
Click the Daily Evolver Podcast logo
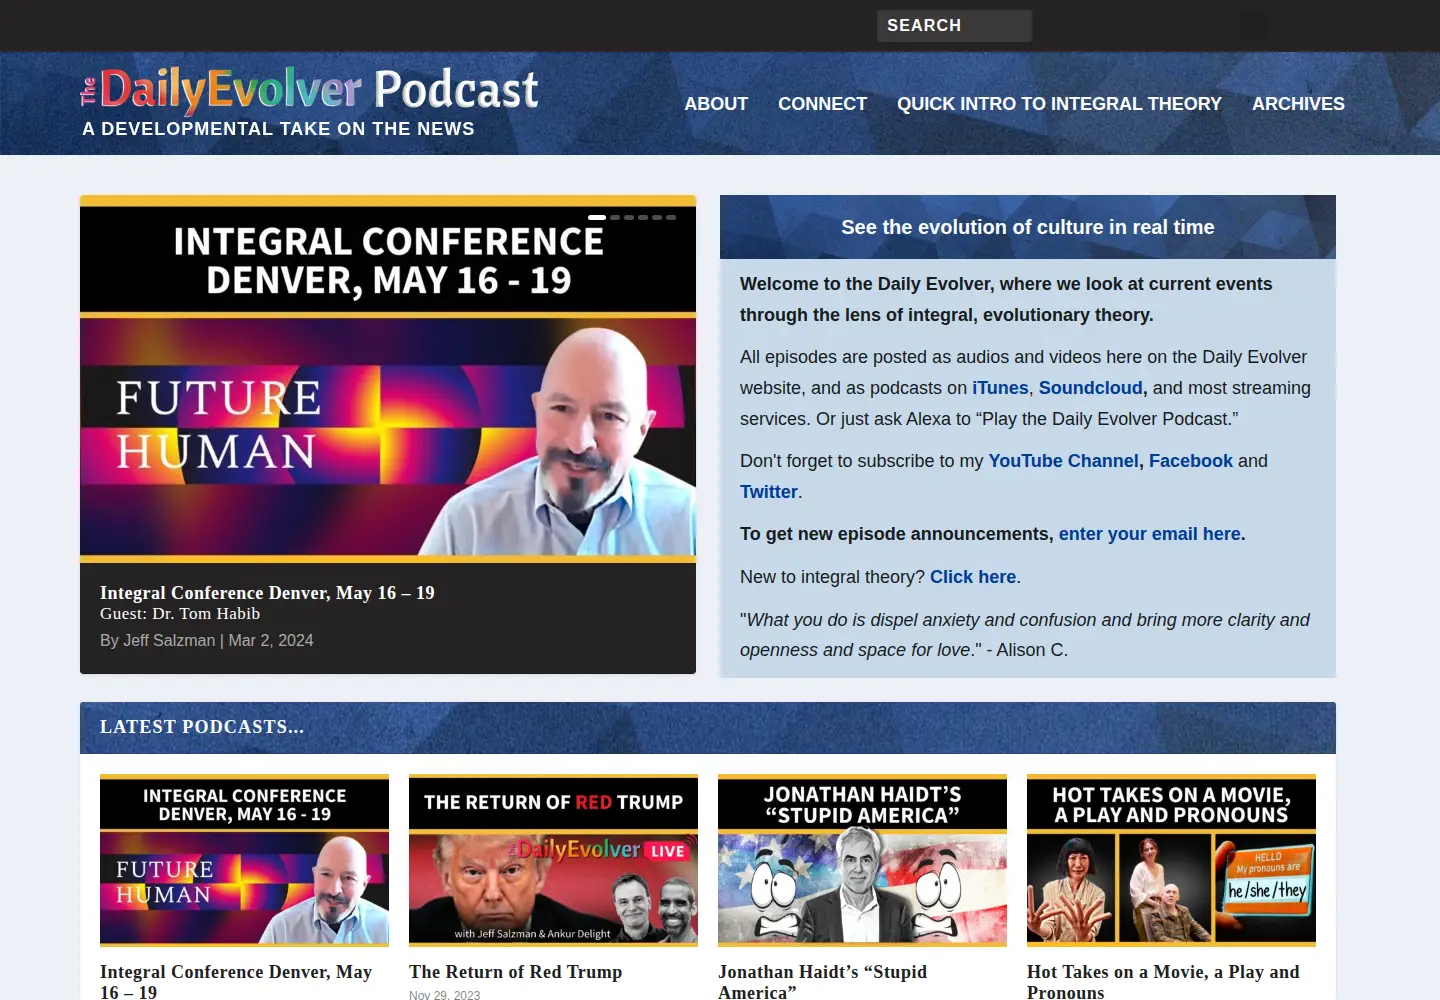(x=309, y=89)
